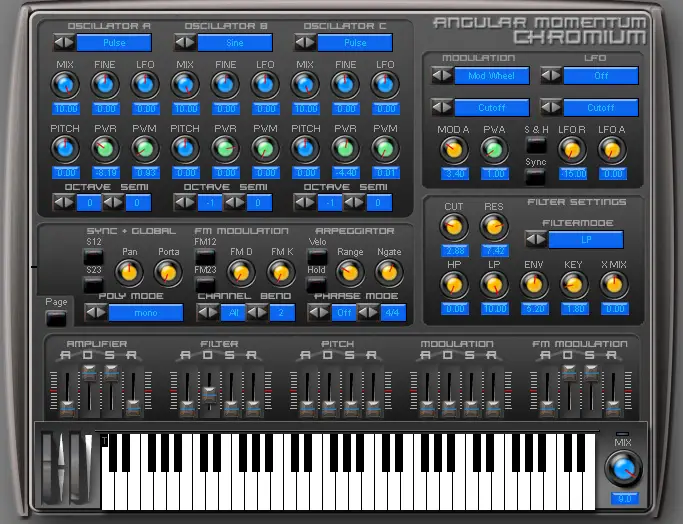Toggle the arpeggiator Hold switch
The height and width of the screenshot is (524, 683).
pos(317,285)
